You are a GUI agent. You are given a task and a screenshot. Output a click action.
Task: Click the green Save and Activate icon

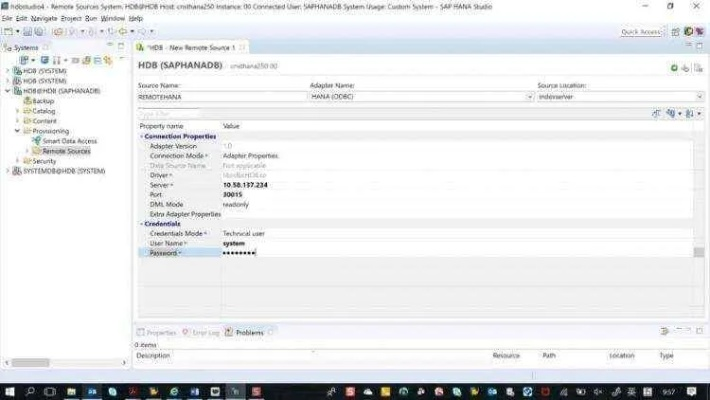tap(674, 67)
